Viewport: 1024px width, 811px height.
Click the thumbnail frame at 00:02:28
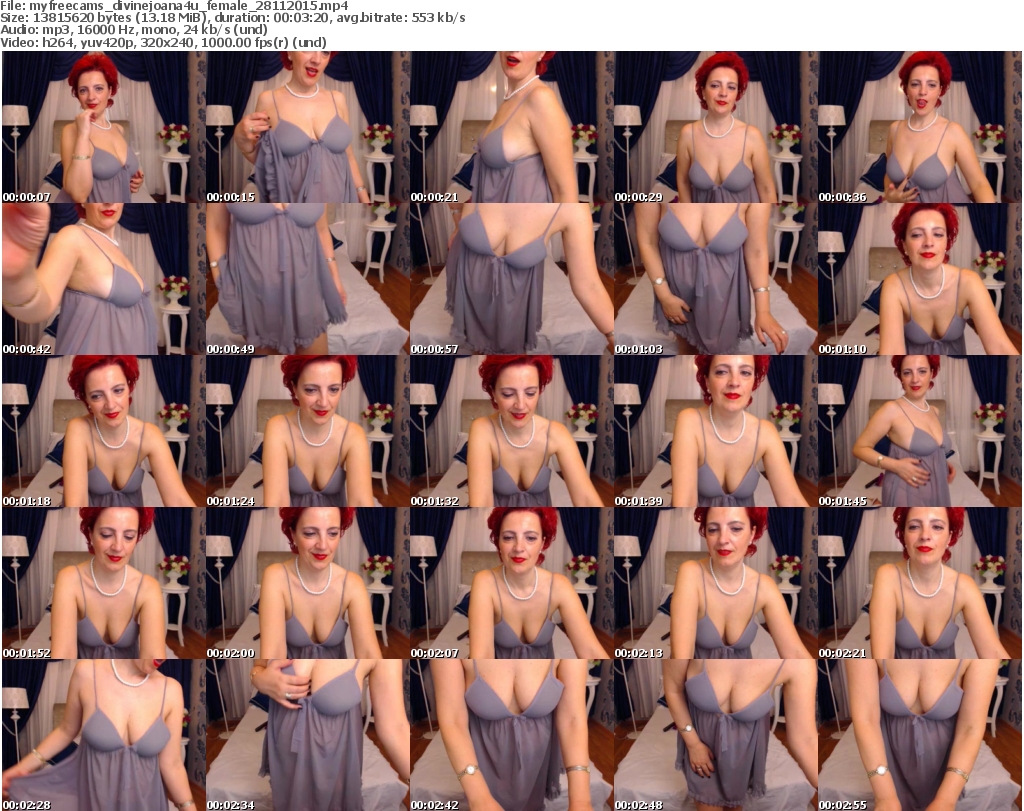(x=104, y=735)
